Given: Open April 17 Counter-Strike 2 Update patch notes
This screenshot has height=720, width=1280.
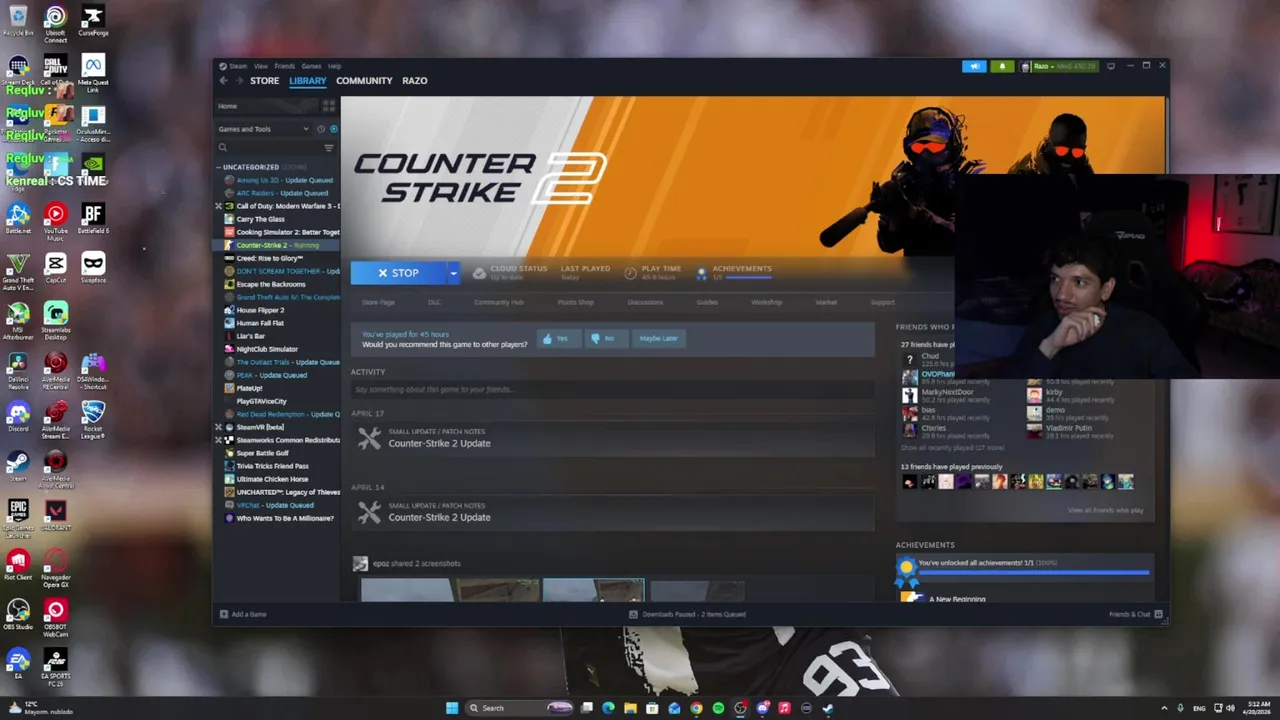Looking at the screenshot, I should tap(612, 438).
